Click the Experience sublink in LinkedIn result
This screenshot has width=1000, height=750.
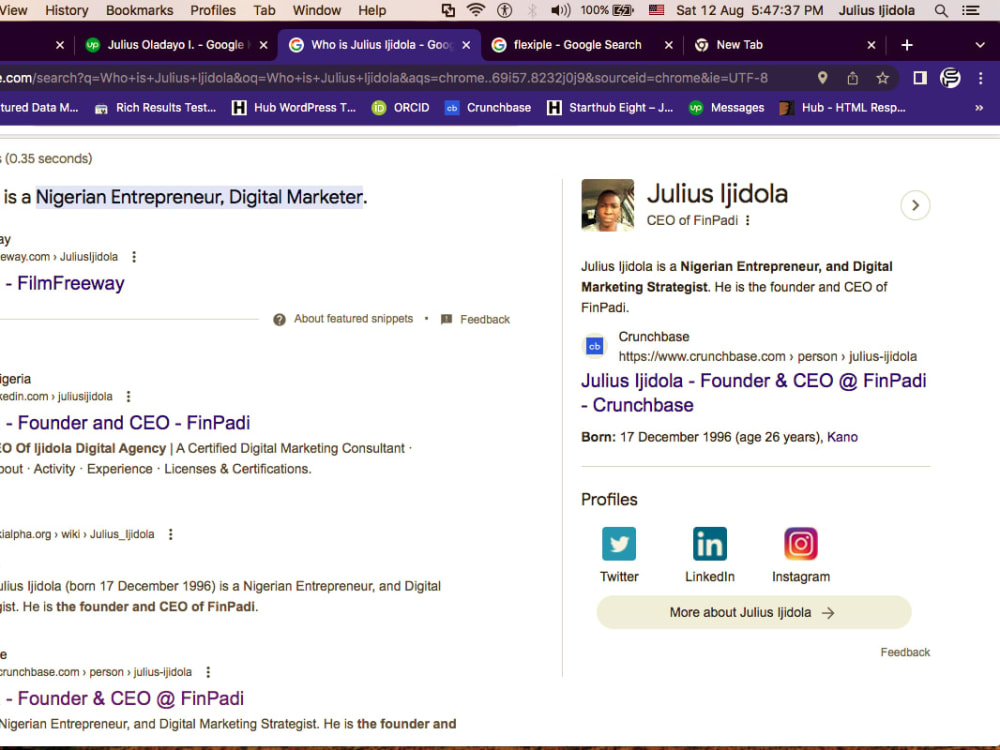click(119, 469)
